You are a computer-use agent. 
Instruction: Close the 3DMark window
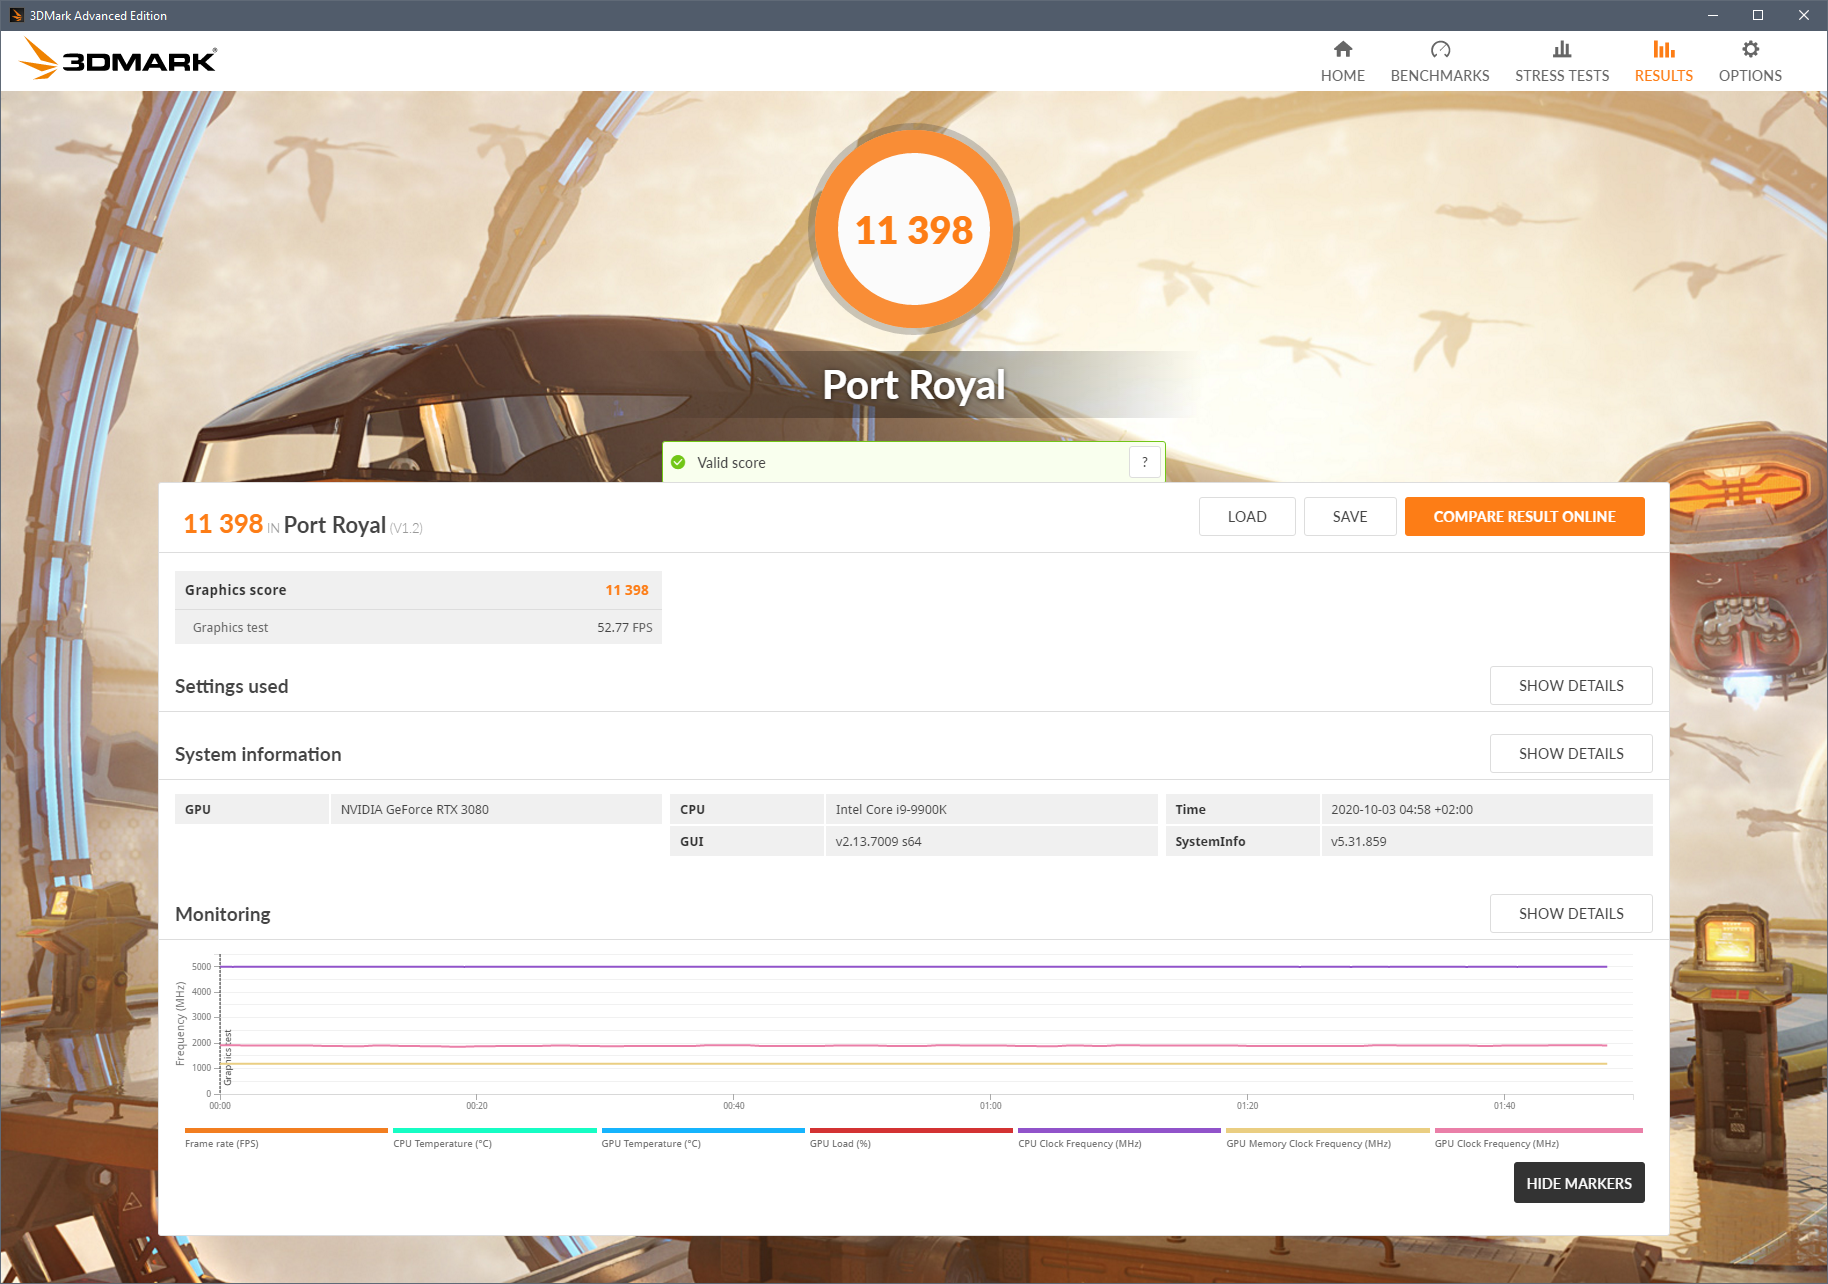click(x=1803, y=15)
